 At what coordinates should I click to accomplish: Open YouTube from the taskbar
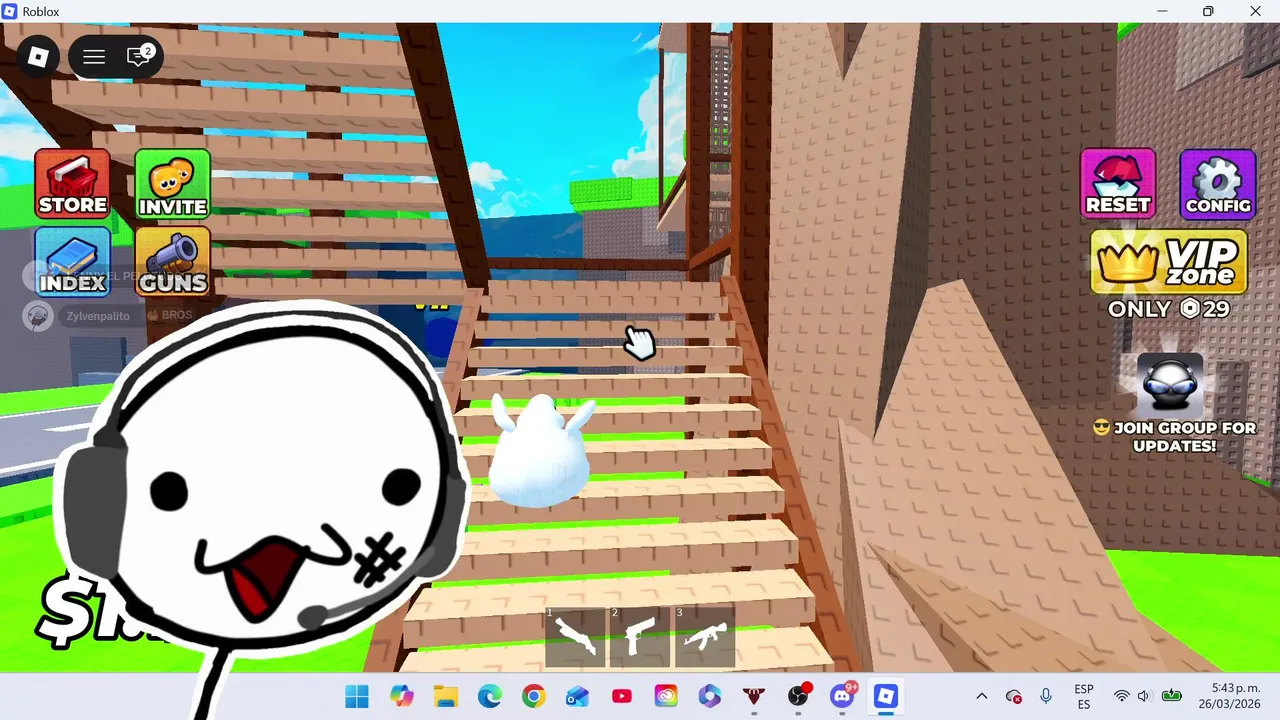point(621,696)
